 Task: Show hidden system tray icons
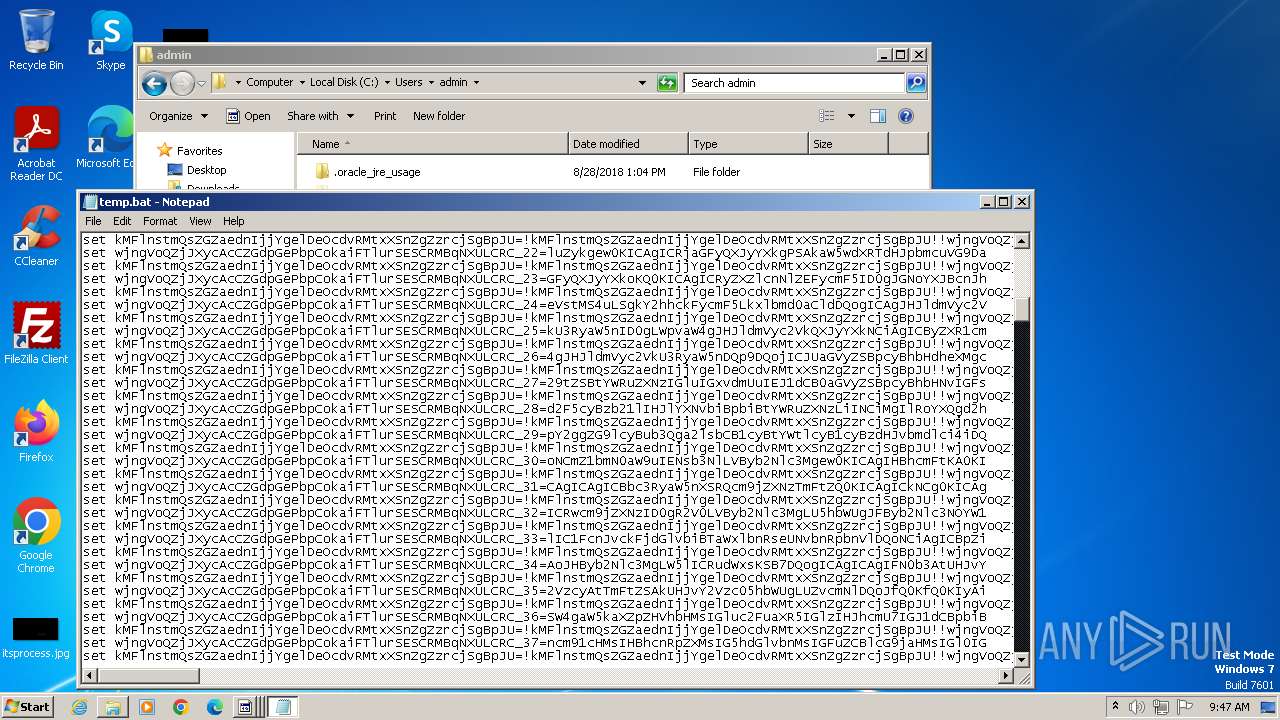(1115, 707)
